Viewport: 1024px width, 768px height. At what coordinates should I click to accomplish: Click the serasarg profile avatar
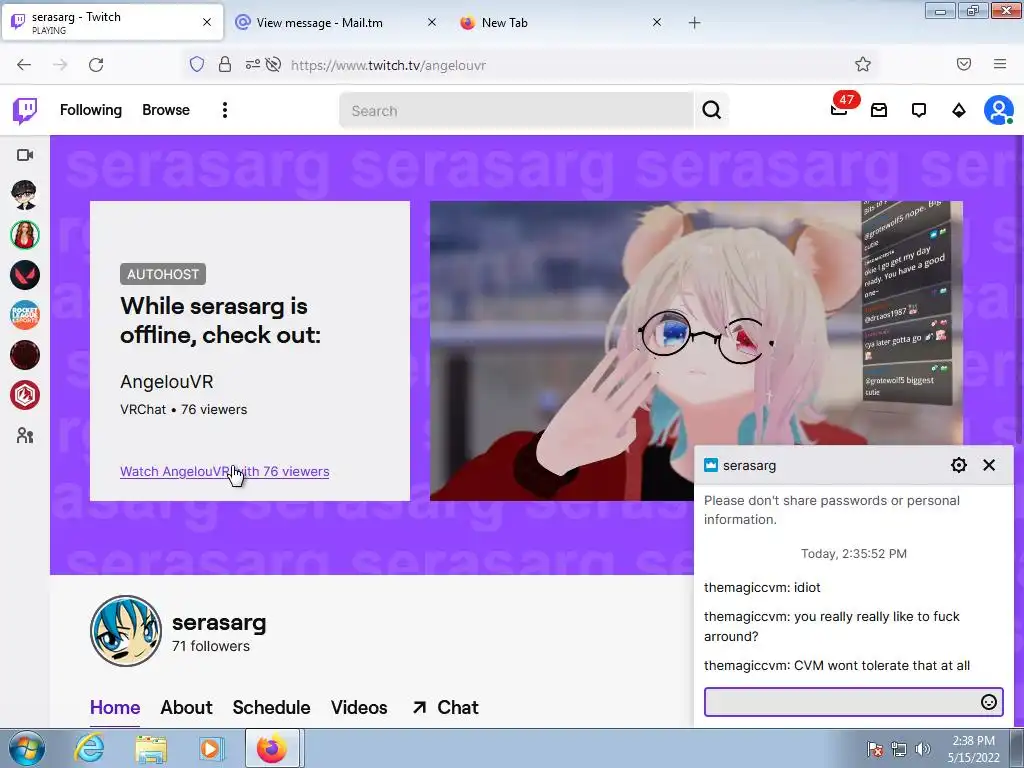coord(126,631)
